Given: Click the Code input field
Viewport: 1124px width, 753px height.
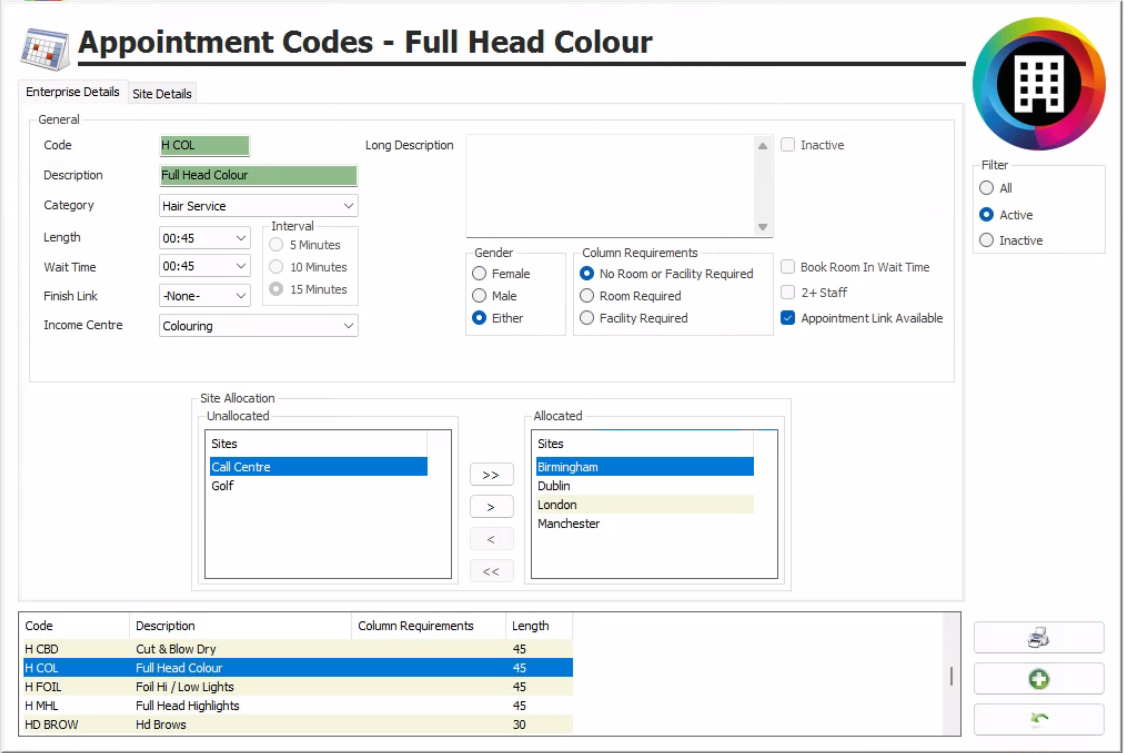Looking at the screenshot, I should click(x=204, y=146).
